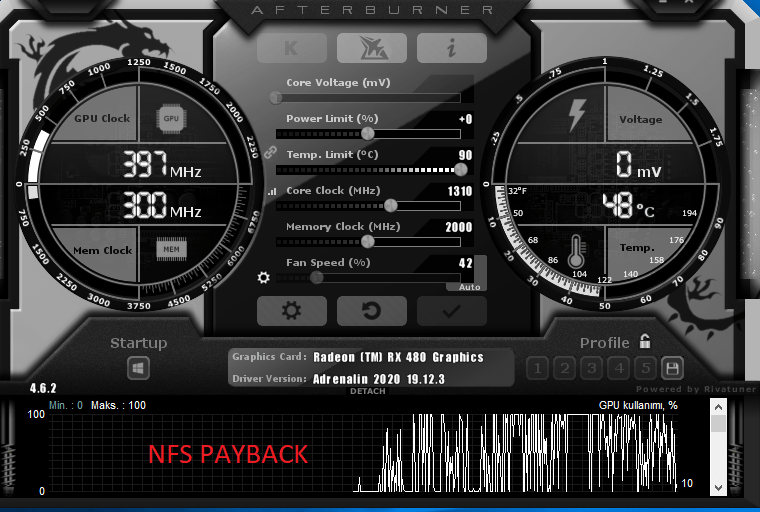Click the Core Clock slider handle
Viewport: 760px width, 512px height.
[x=391, y=206]
